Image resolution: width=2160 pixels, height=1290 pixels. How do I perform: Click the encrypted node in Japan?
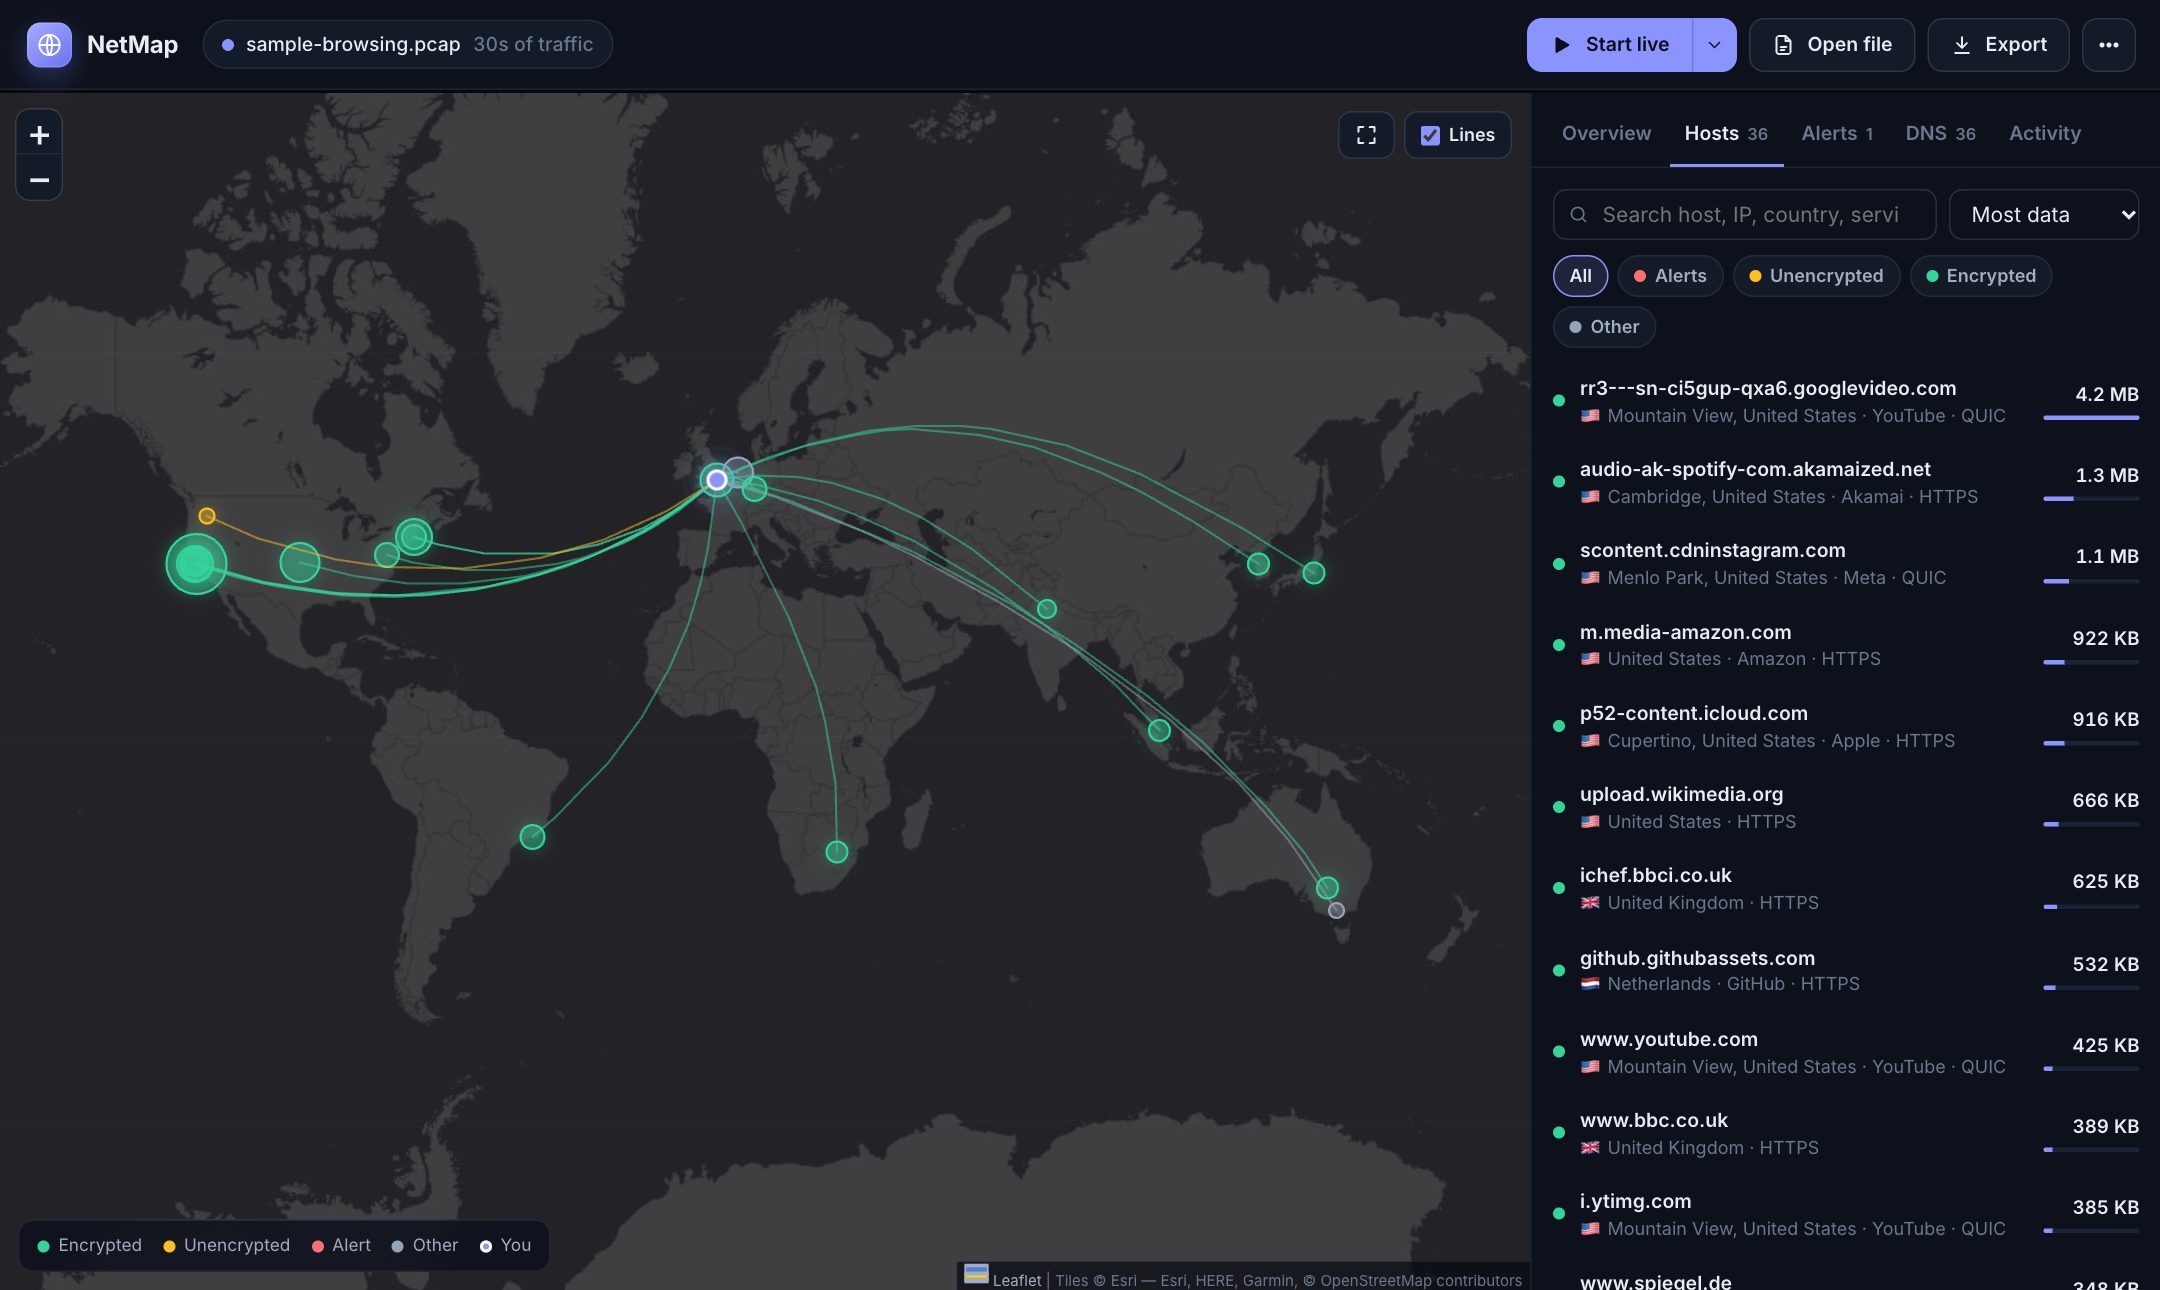point(1314,573)
